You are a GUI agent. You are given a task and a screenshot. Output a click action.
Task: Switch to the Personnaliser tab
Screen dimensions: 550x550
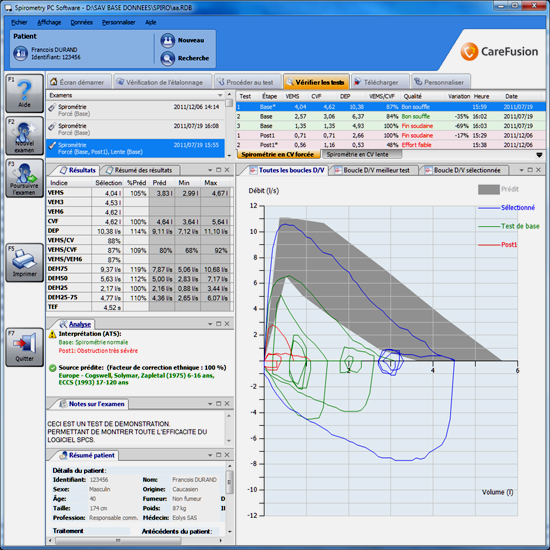click(x=441, y=82)
